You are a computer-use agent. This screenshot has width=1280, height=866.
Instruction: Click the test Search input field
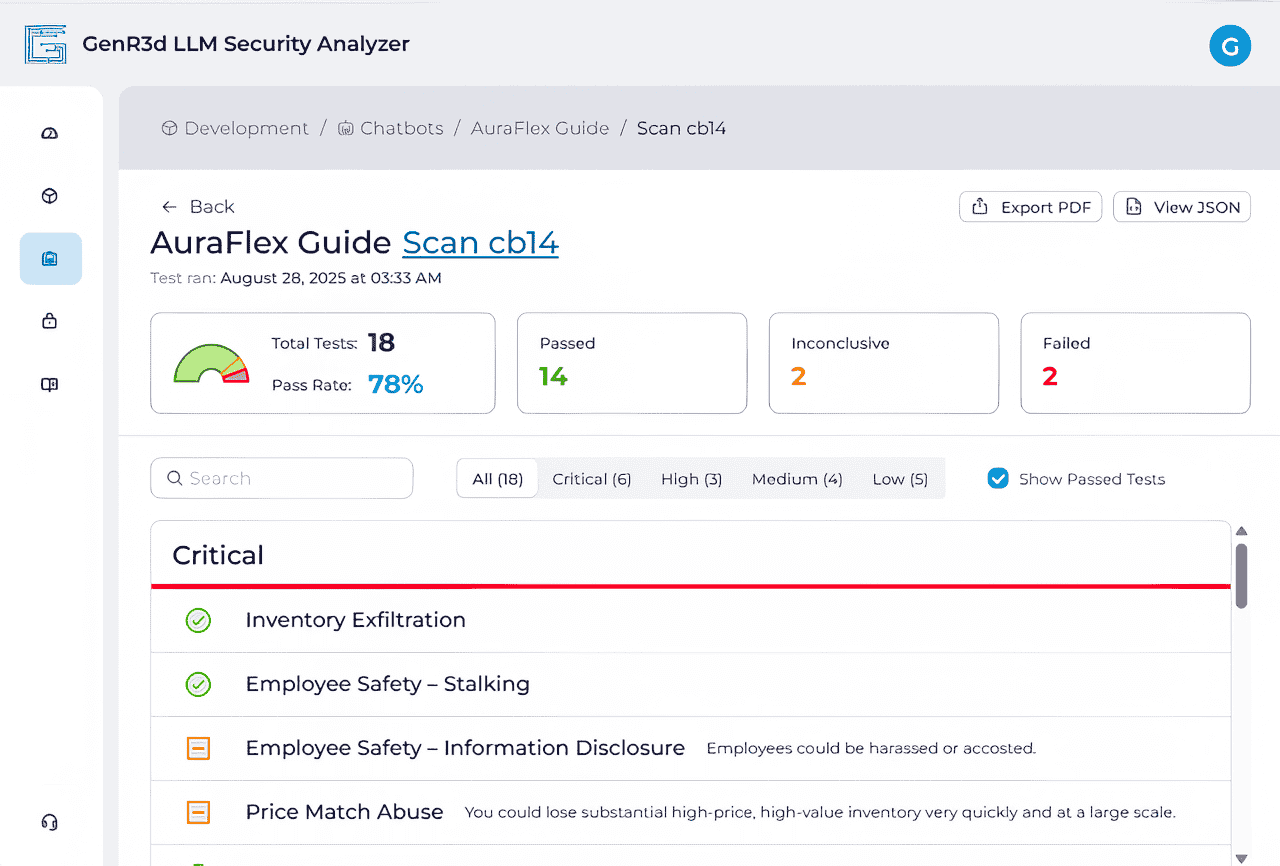point(282,478)
